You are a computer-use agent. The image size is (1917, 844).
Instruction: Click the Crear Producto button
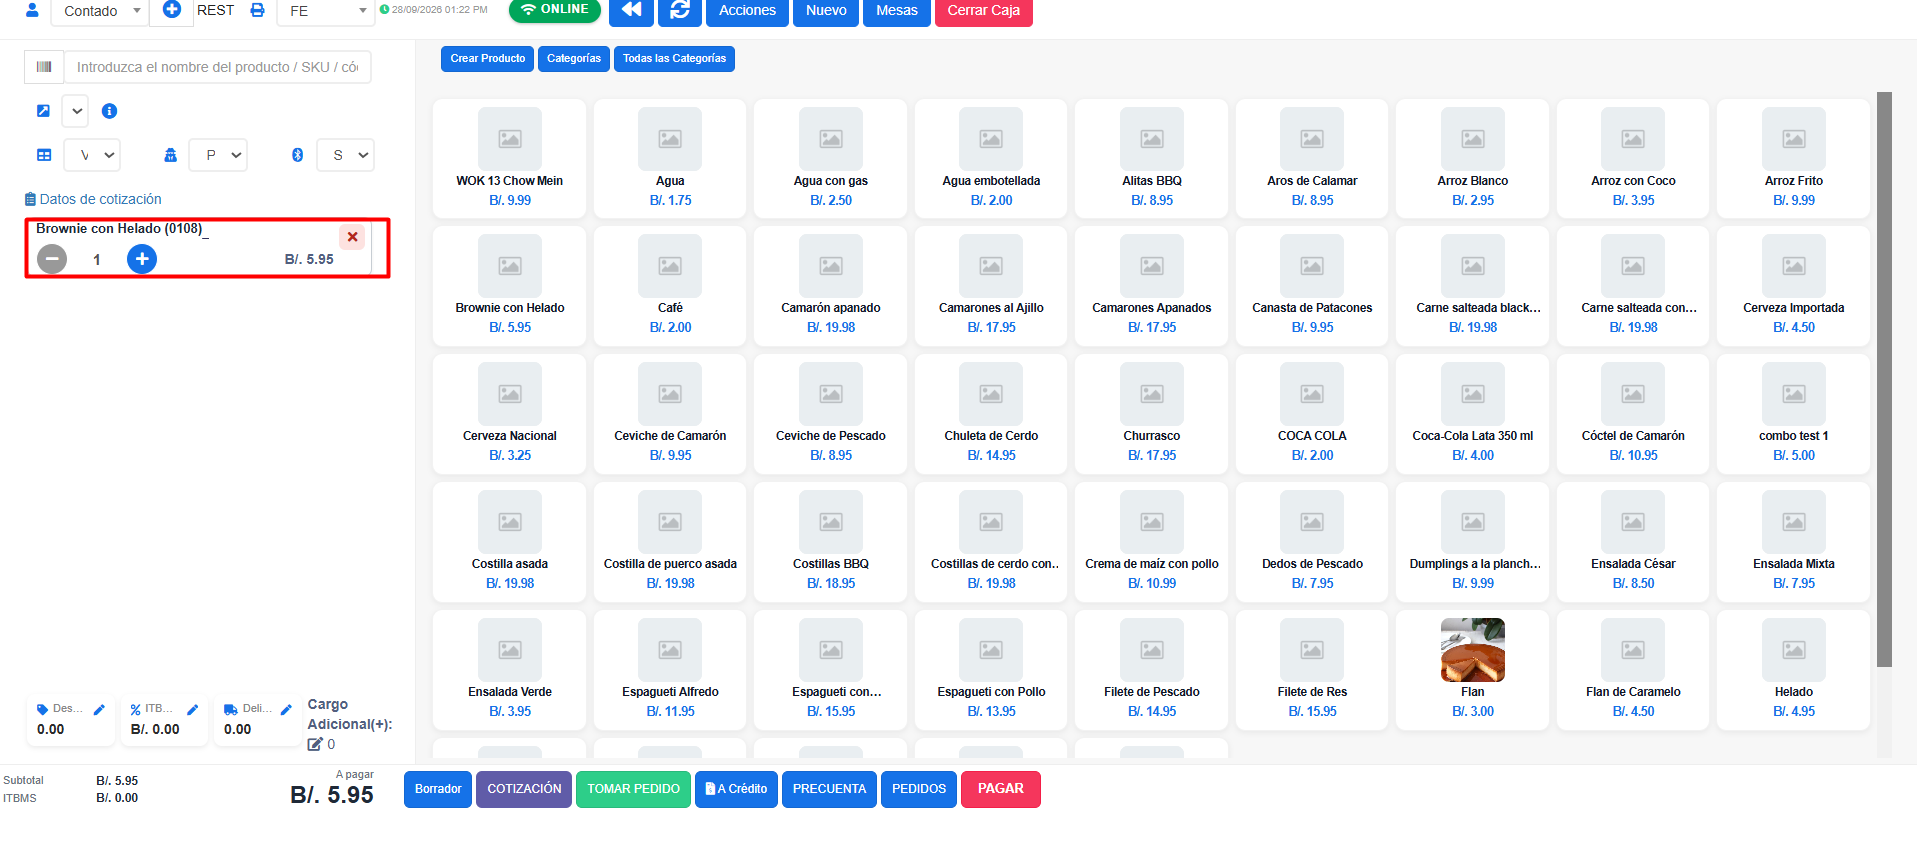tap(488, 59)
